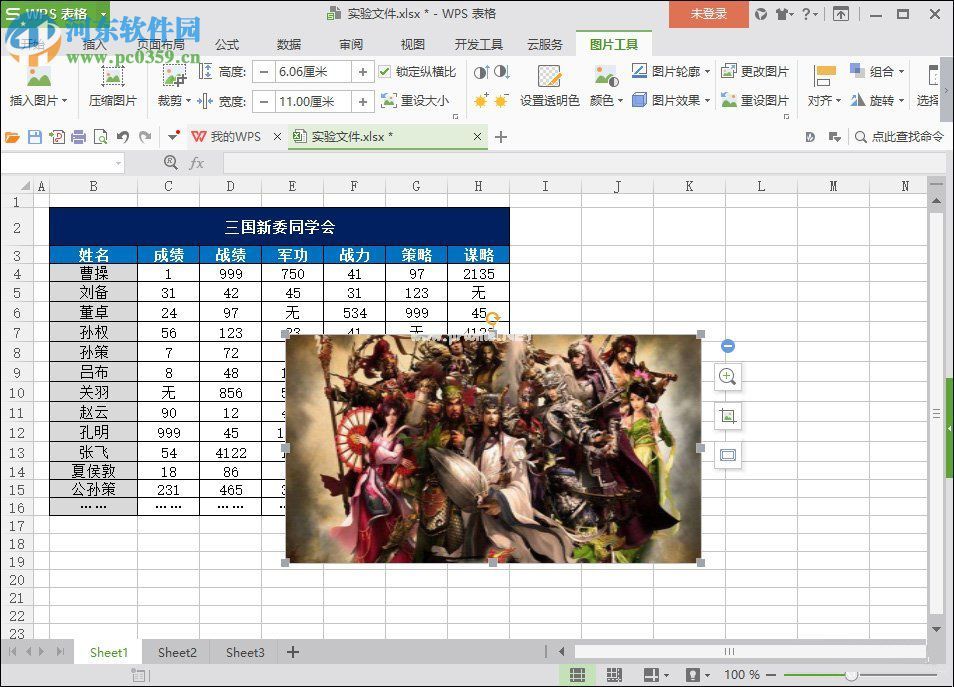Screen dimensions: 954x687
Task: Open the Formulas (公式) tab
Action: pyautogui.click(x=227, y=44)
